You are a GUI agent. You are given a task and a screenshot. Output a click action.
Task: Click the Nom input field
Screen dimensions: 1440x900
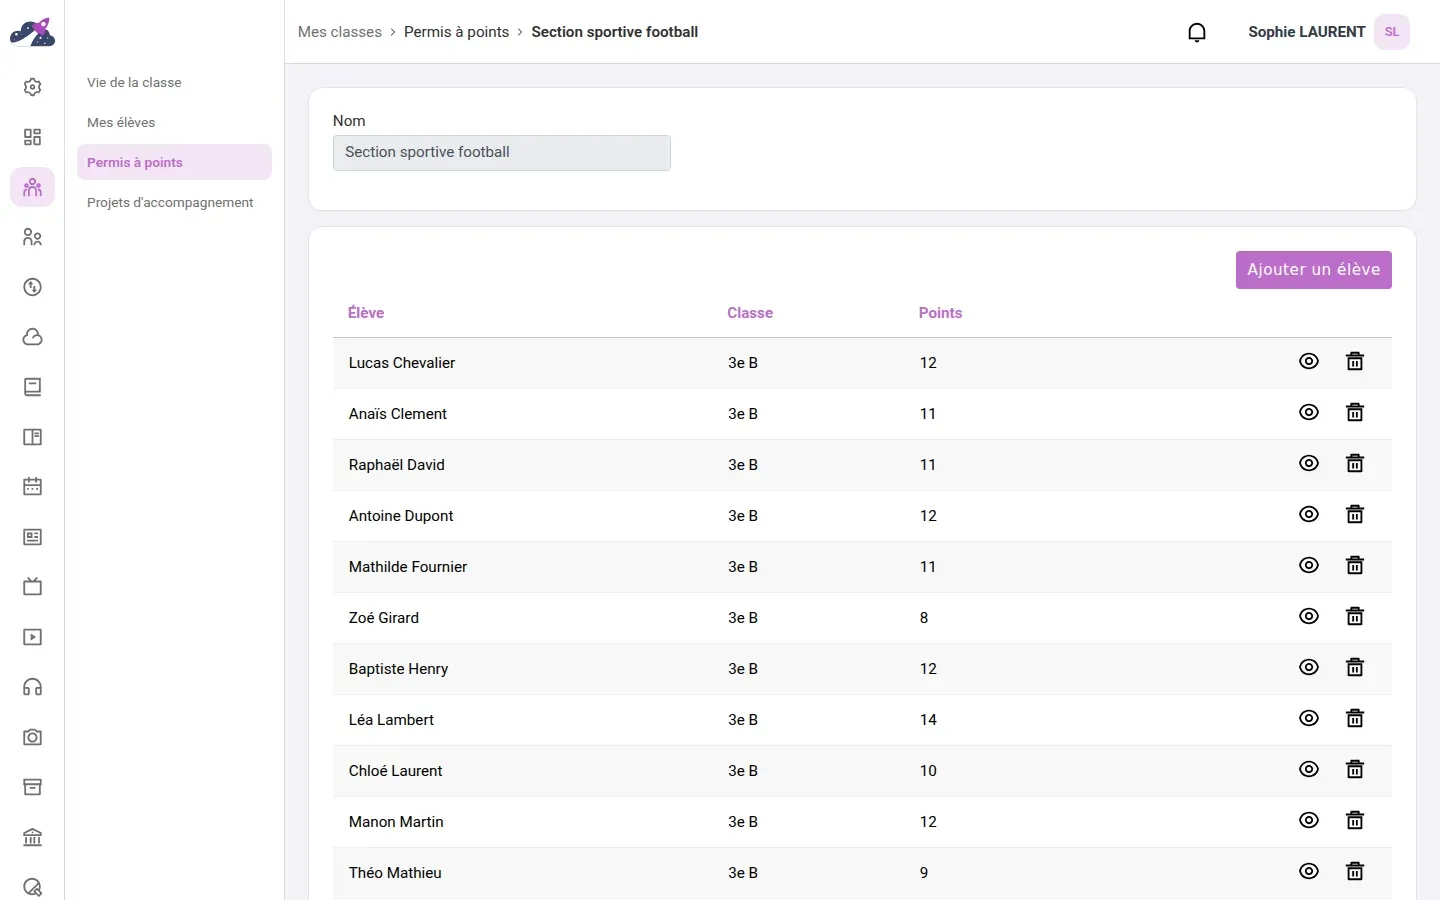tap(502, 153)
